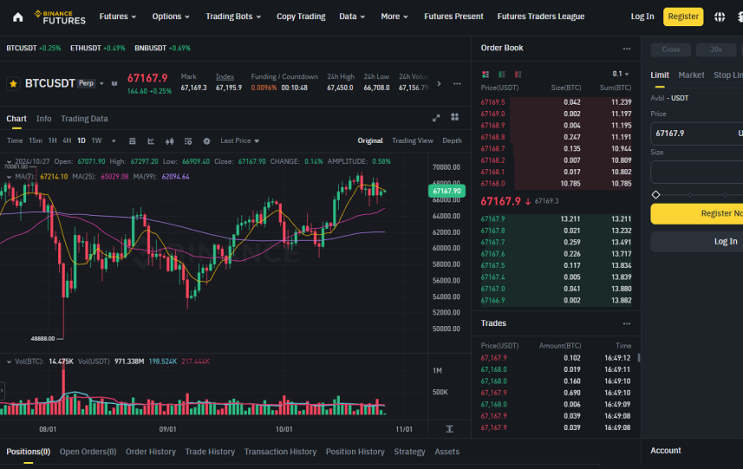Click the Binance Futures logo
Screen dimensions: 743x469
coord(60,17)
